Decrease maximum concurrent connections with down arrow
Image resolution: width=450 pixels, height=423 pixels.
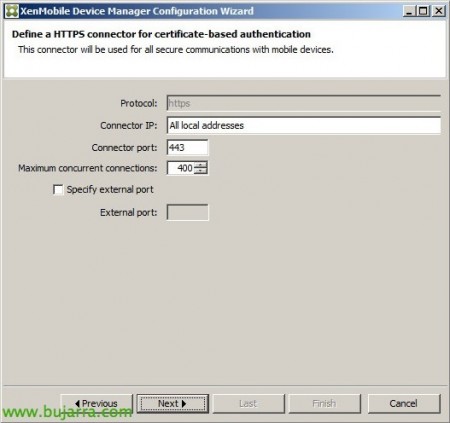[x=200, y=171]
